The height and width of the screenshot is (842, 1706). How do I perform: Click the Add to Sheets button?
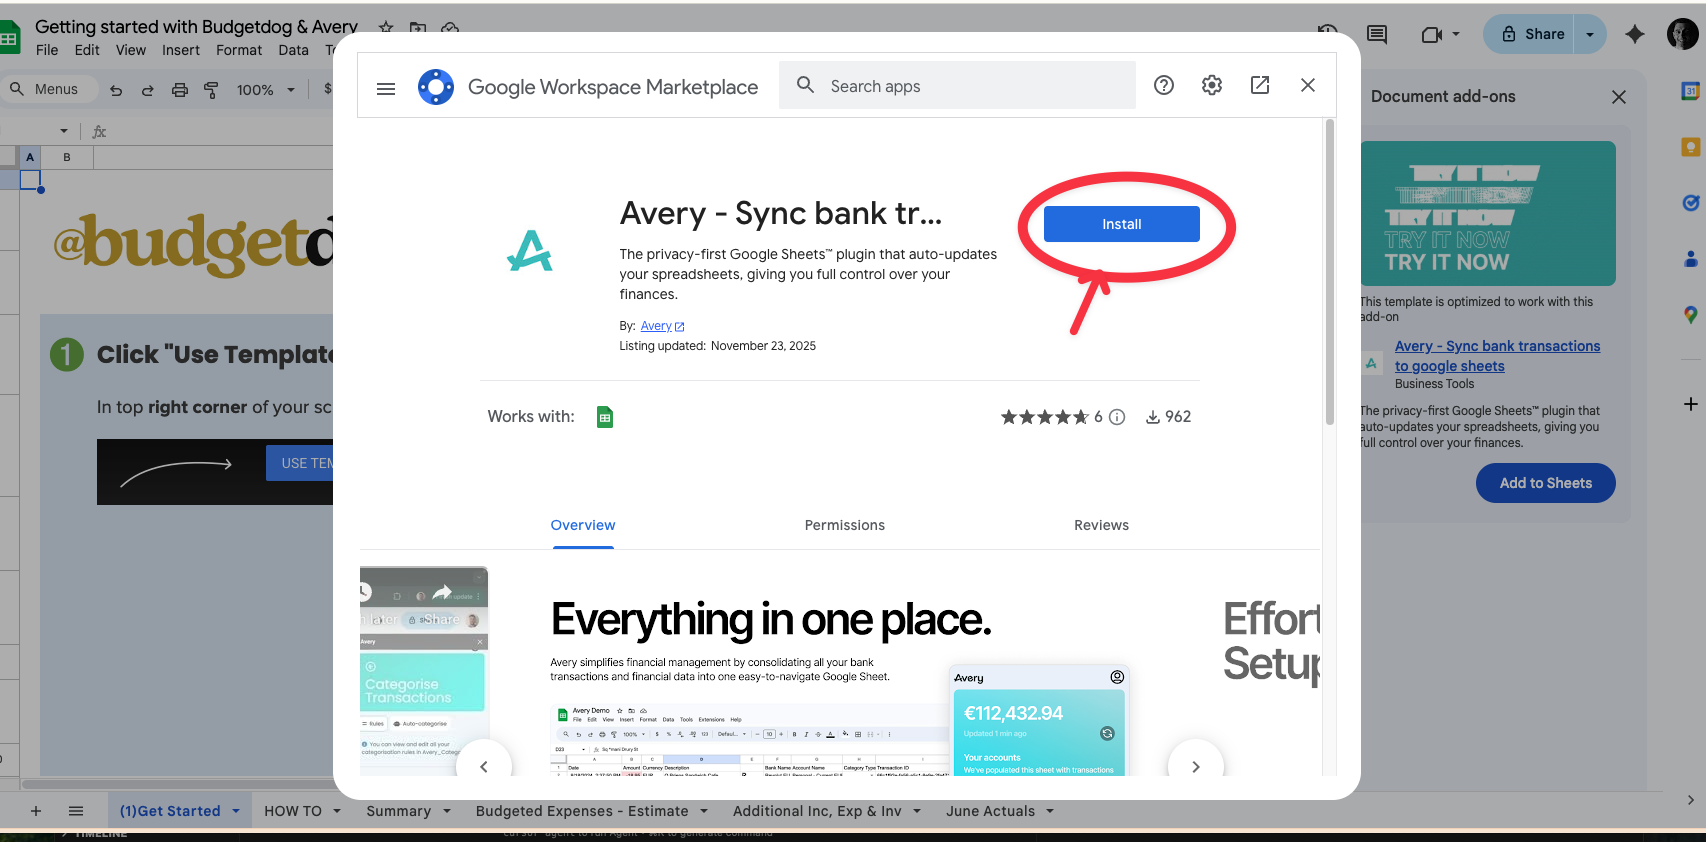coord(1545,483)
